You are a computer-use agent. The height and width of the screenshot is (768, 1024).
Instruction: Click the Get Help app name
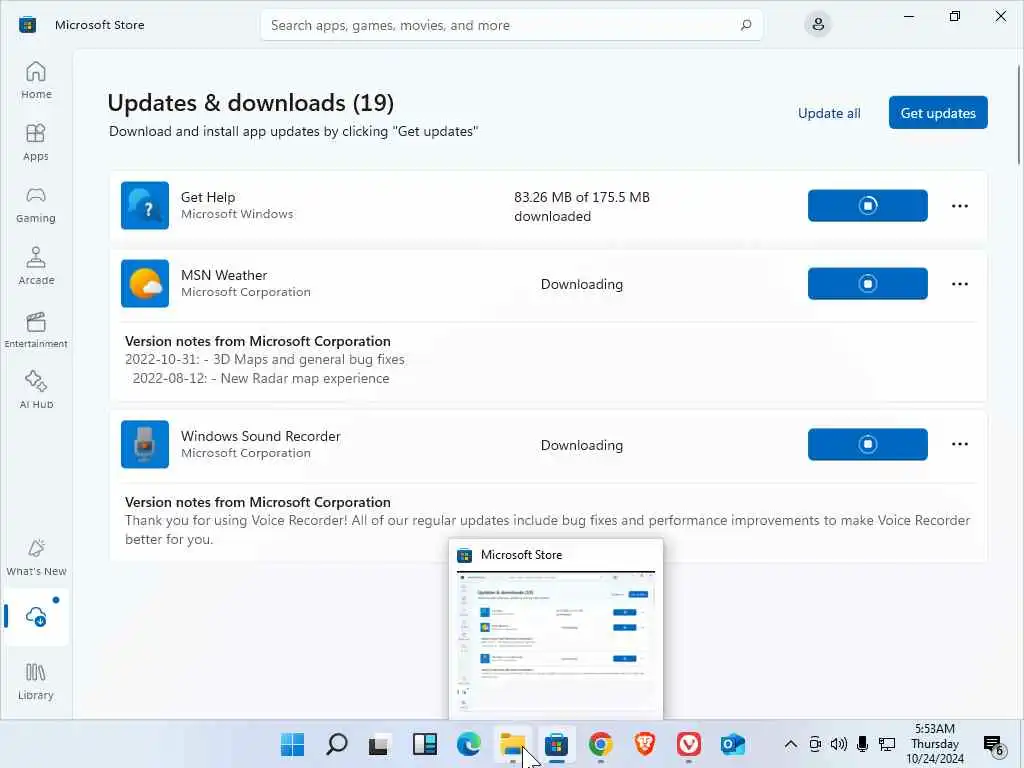pyautogui.click(x=208, y=197)
